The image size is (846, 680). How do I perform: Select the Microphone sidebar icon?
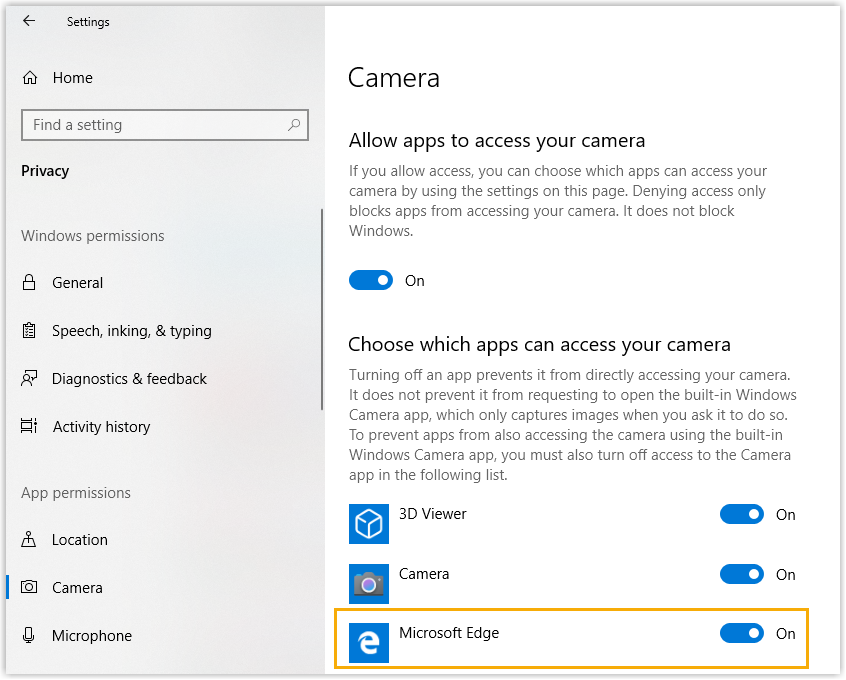29,635
